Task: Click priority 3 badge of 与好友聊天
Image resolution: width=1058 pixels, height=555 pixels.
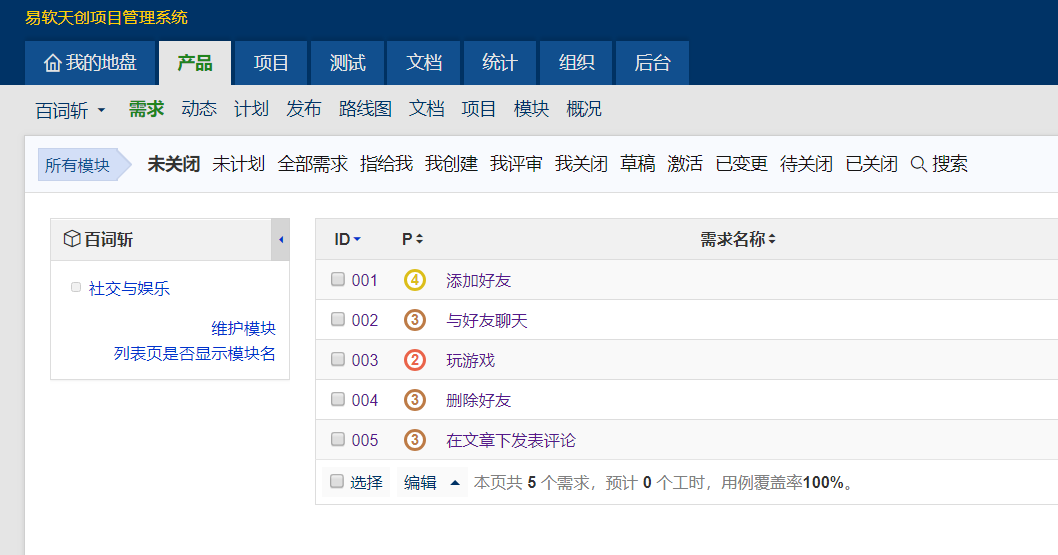Action: [x=414, y=320]
